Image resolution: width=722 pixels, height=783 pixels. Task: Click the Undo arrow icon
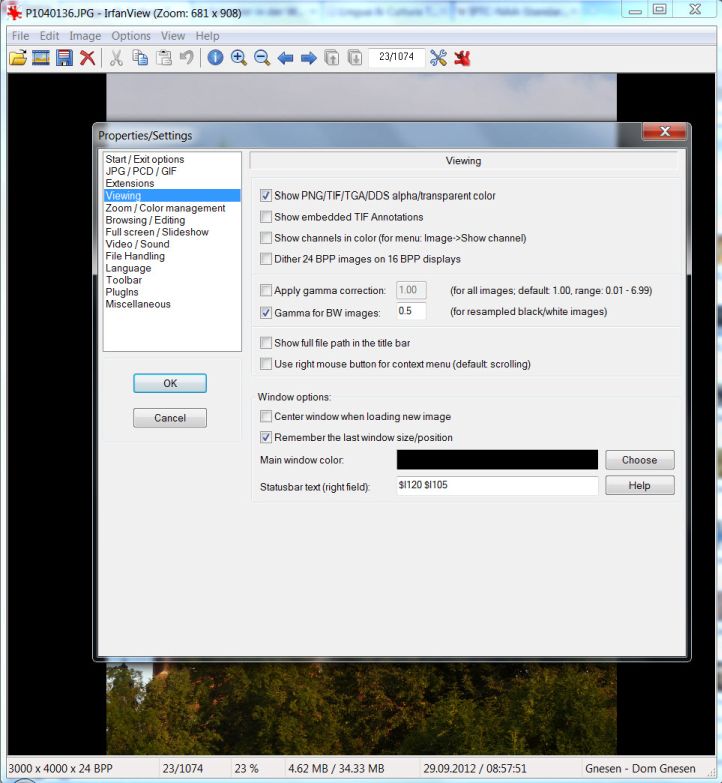(187, 58)
